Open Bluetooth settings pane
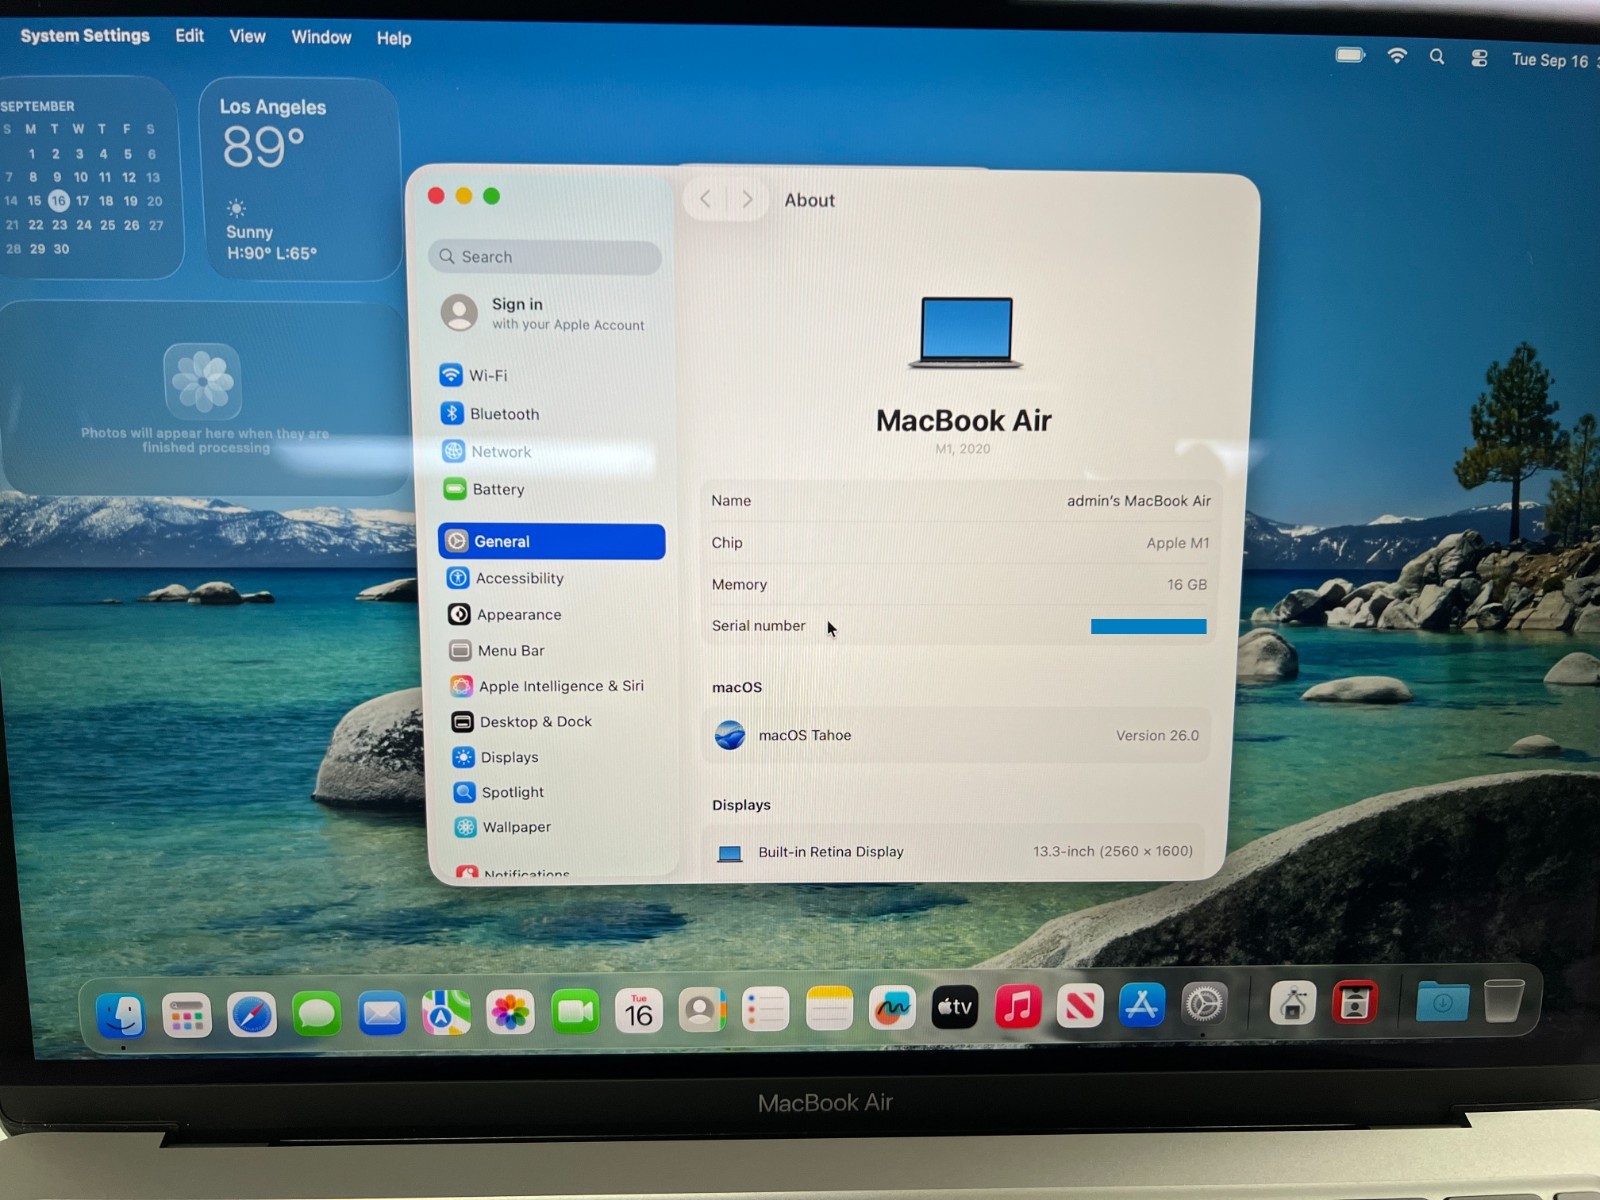1600x1200 pixels. pyautogui.click(x=503, y=414)
